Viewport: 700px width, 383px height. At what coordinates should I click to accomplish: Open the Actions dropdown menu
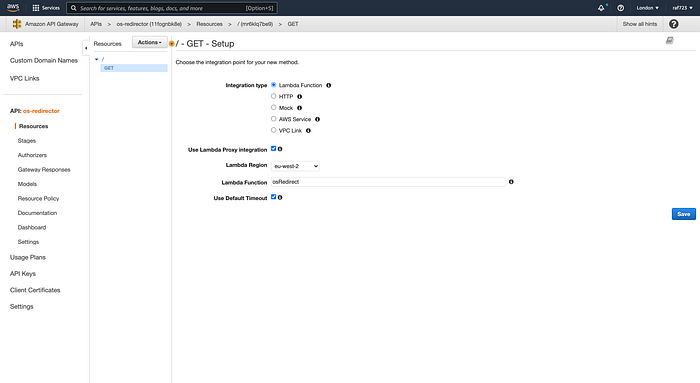(x=150, y=42)
